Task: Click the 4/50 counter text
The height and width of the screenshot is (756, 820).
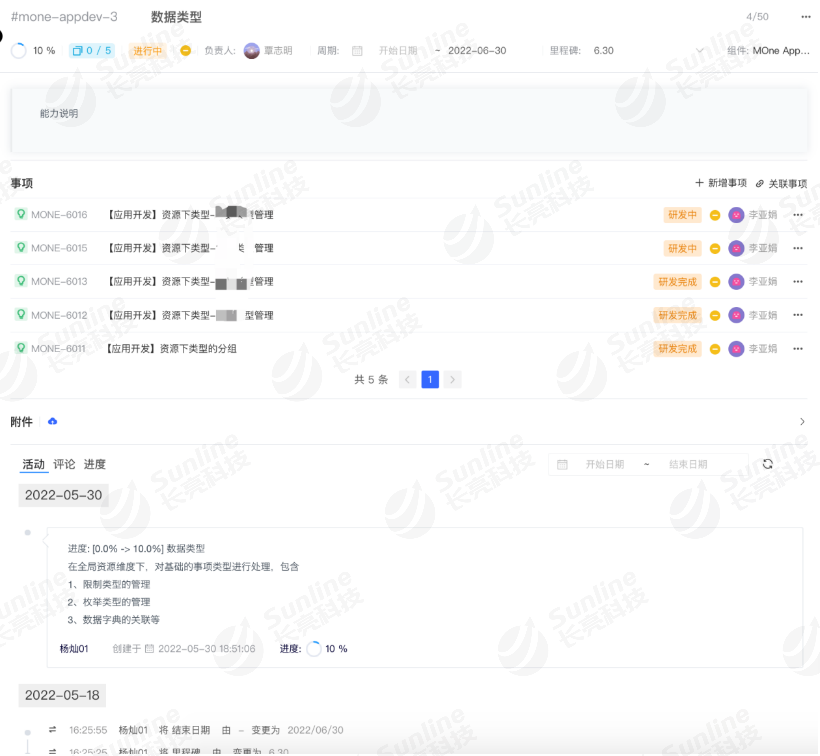Action: (x=757, y=17)
